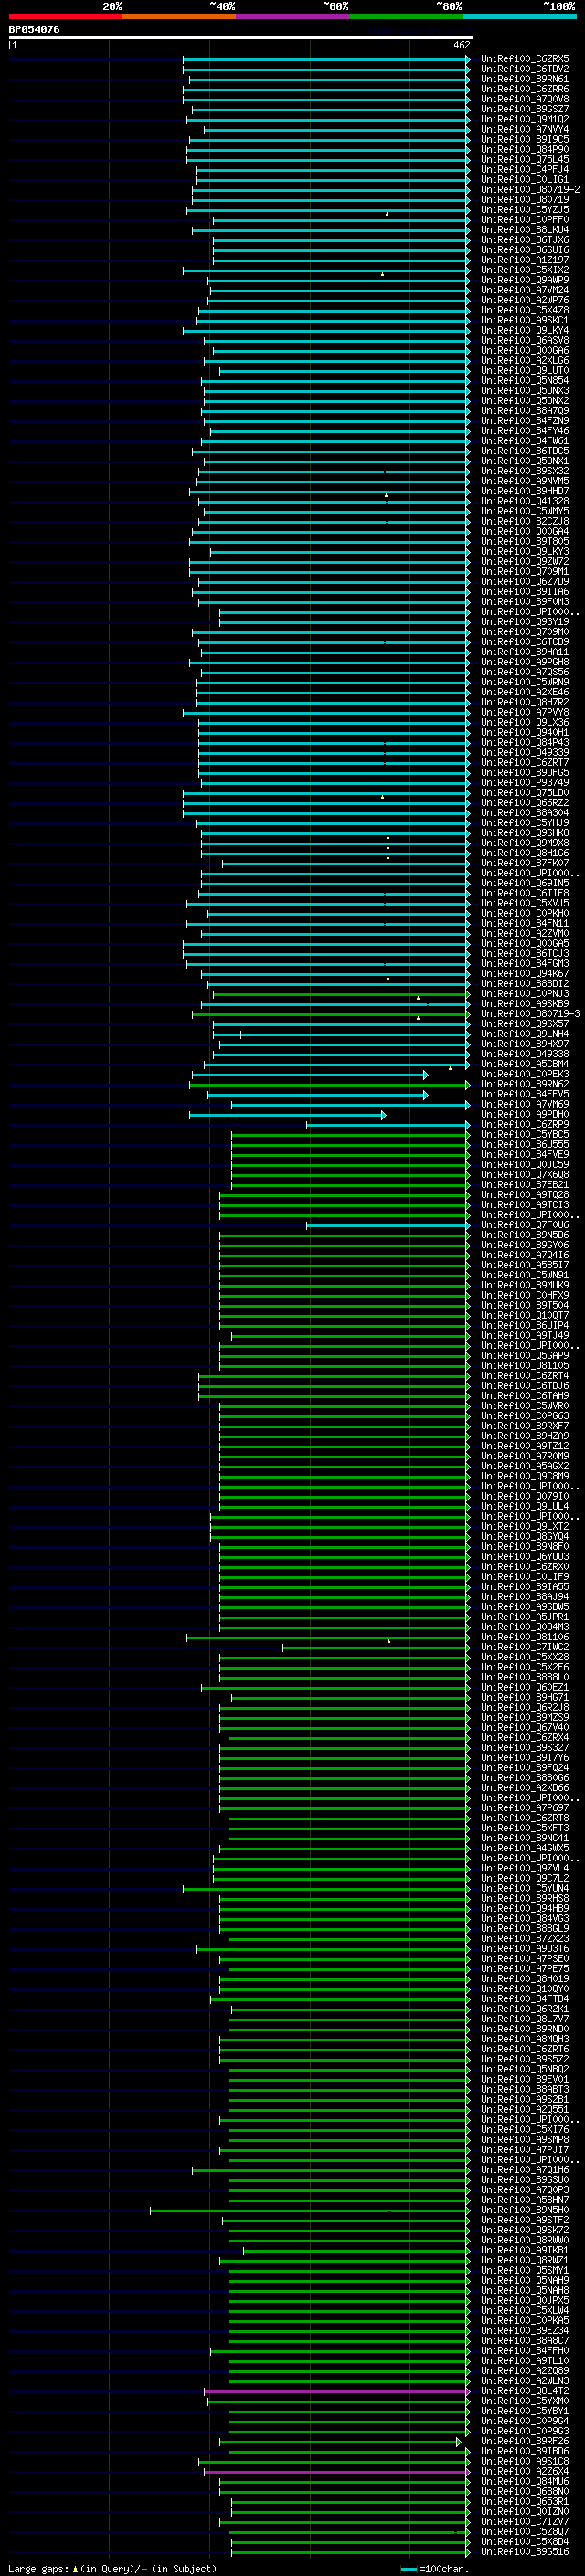
Task: Click the =100char. scale legend
Action: [434, 2568]
